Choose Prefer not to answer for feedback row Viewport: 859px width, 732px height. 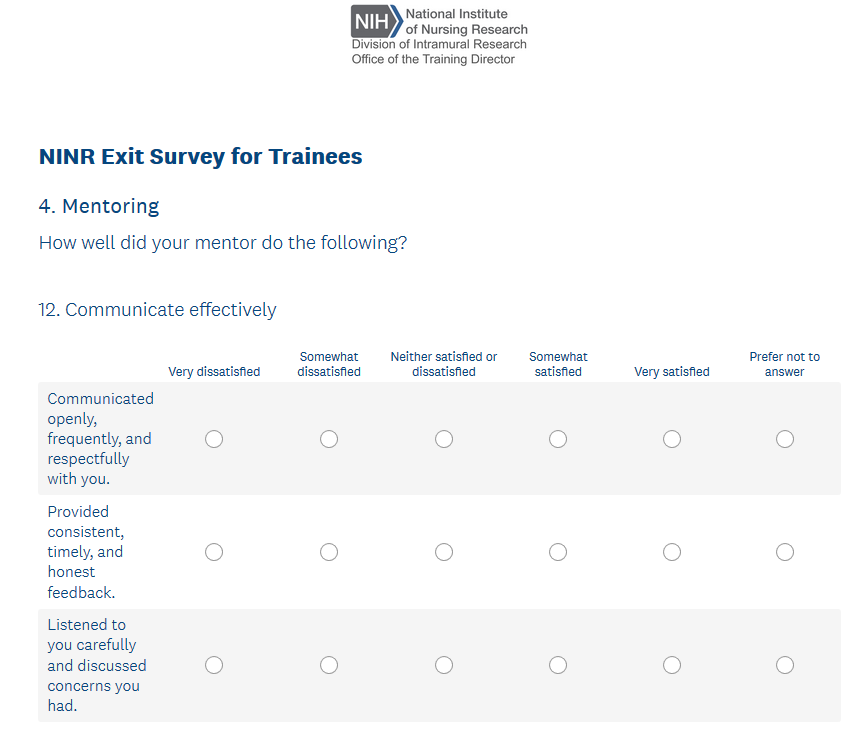[x=785, y=552]
